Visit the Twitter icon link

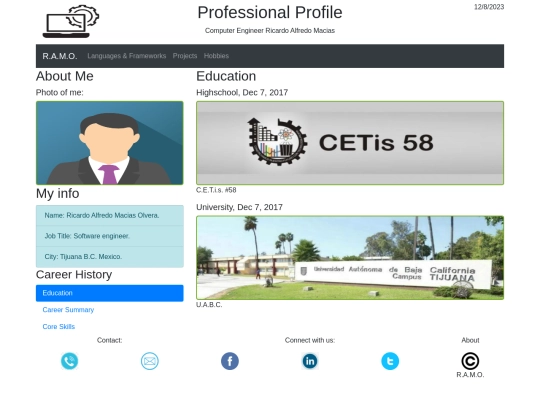390,361
